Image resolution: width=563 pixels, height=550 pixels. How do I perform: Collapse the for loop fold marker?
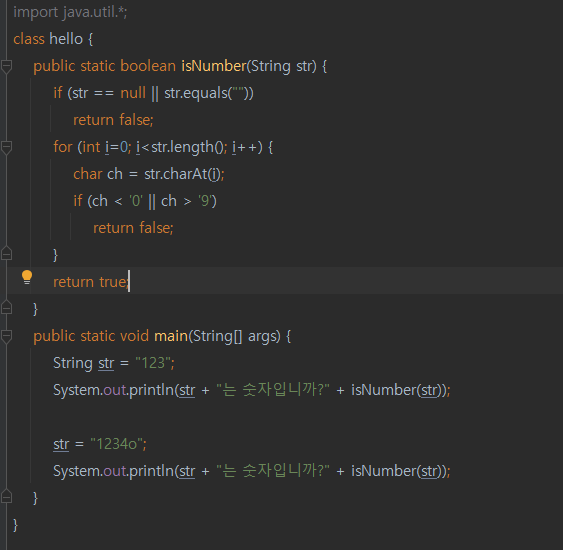tap(6, 147)
